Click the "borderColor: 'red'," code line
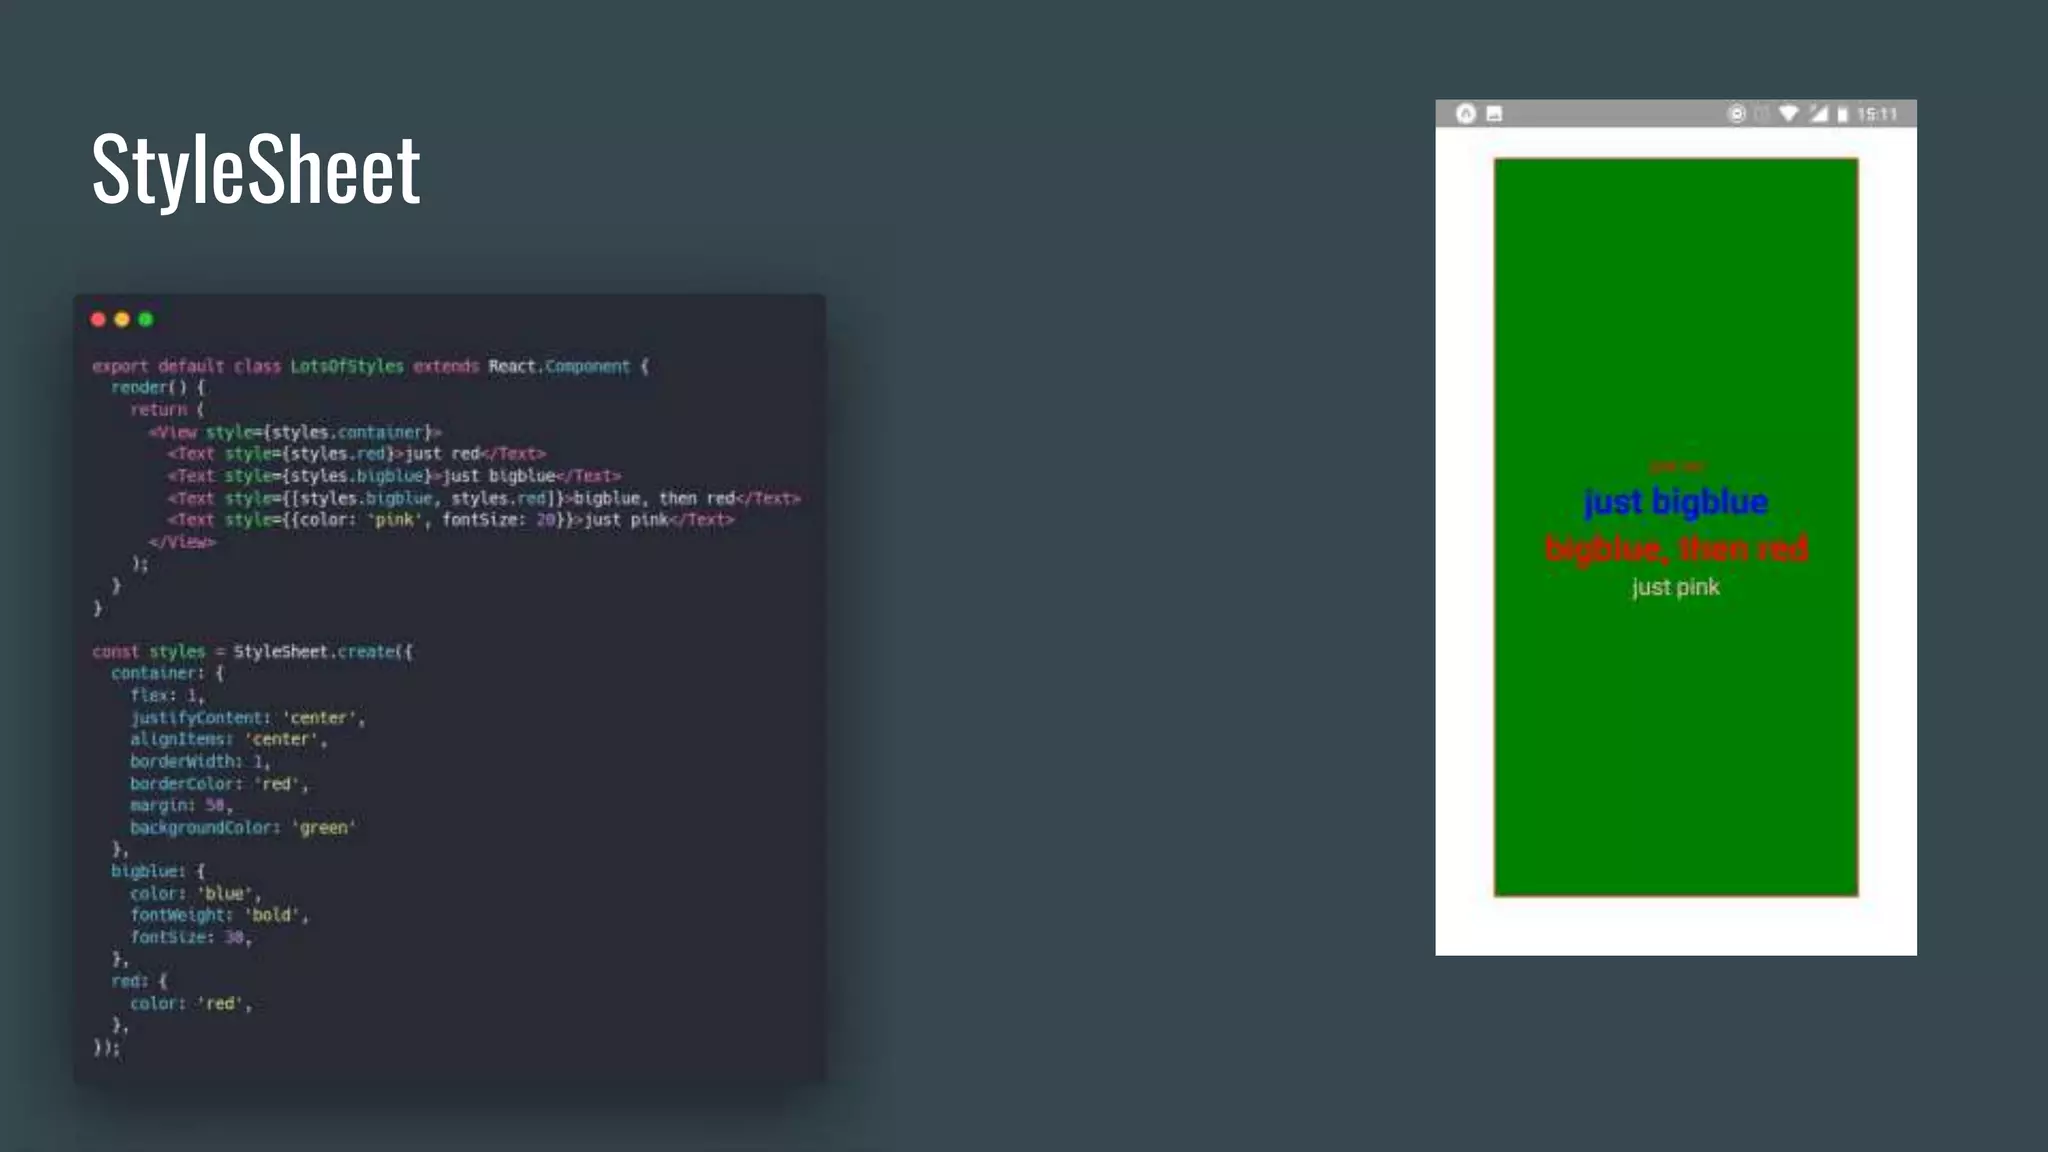 pyautogui.click(x=219, y=784)
